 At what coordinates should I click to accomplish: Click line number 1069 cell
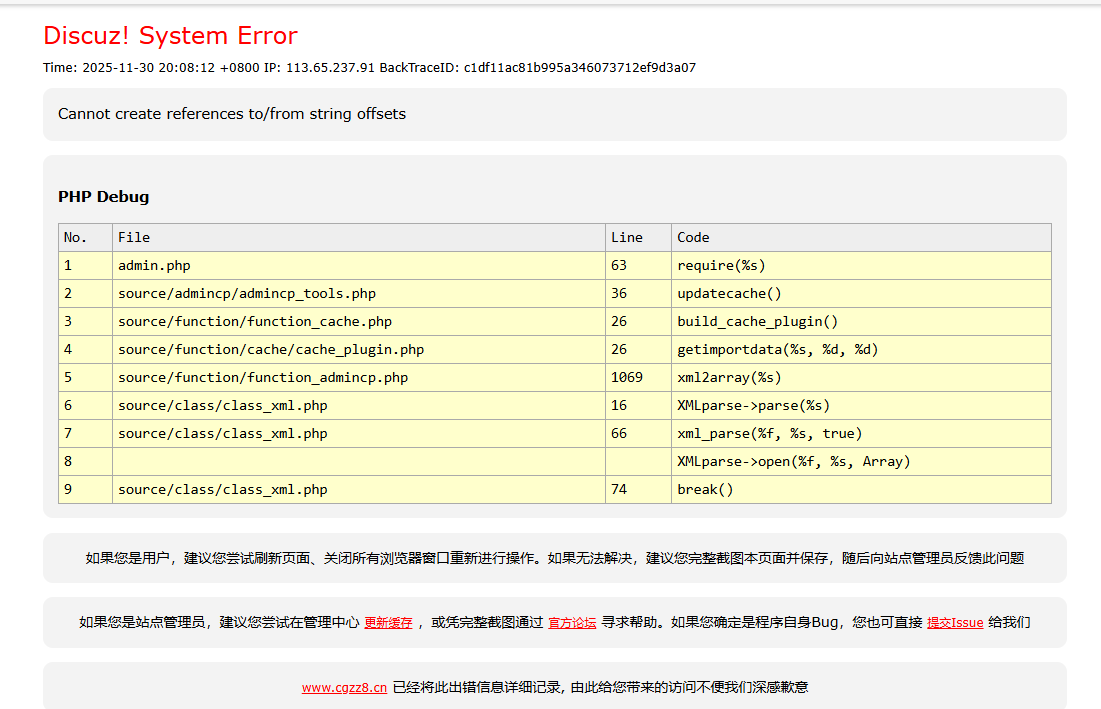coord(627,378)
